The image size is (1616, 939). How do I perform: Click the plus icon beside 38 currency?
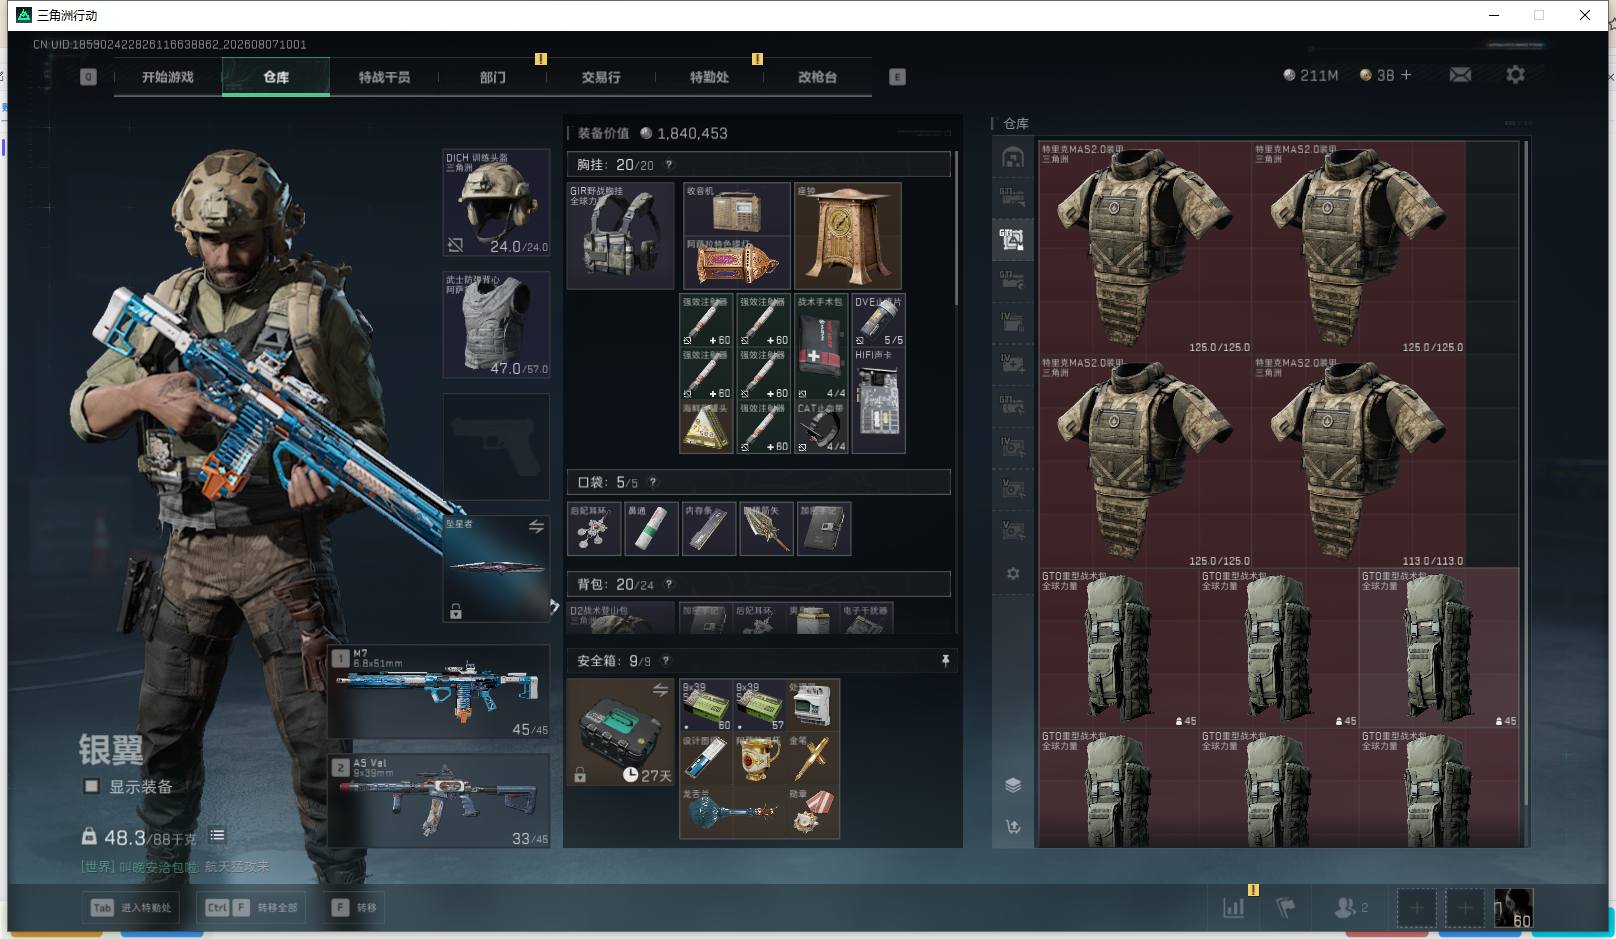point(1406,75)
